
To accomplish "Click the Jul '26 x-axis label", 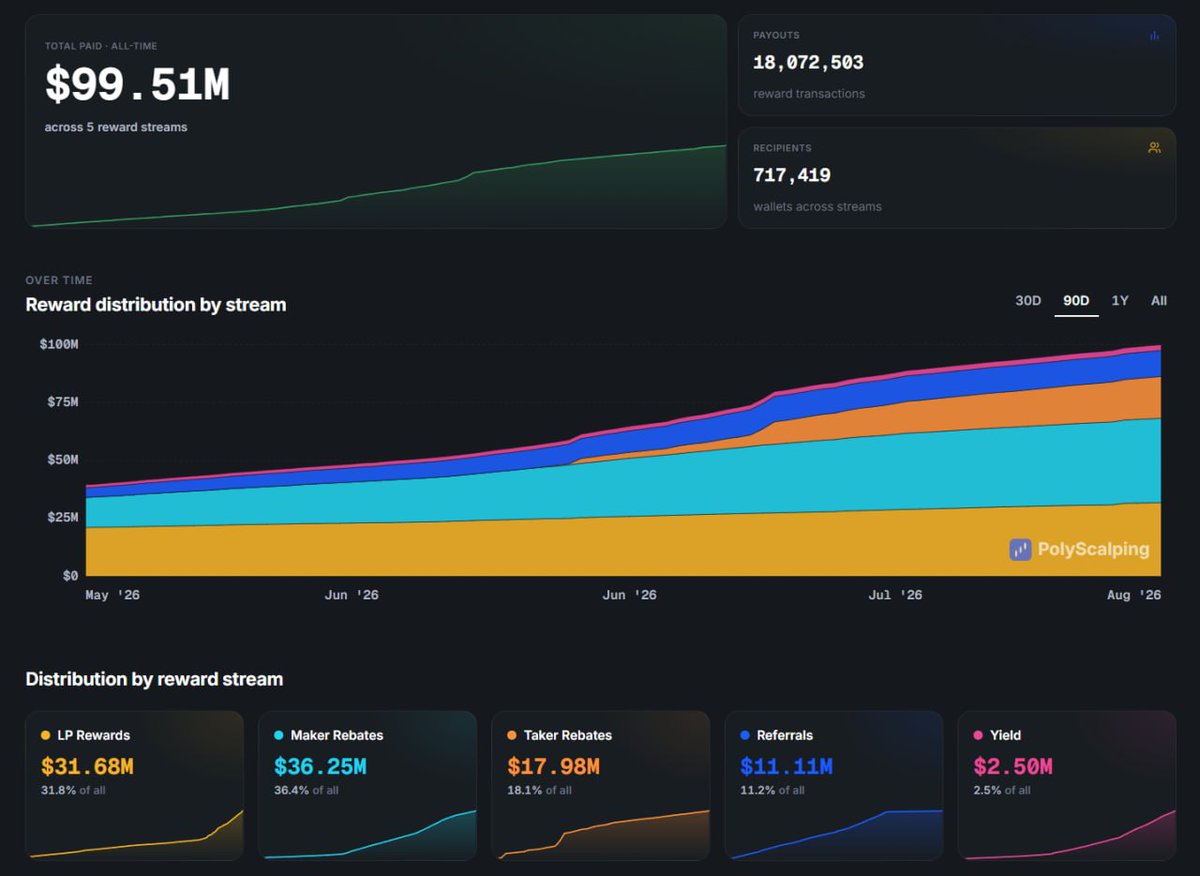I will click(895, 595).
